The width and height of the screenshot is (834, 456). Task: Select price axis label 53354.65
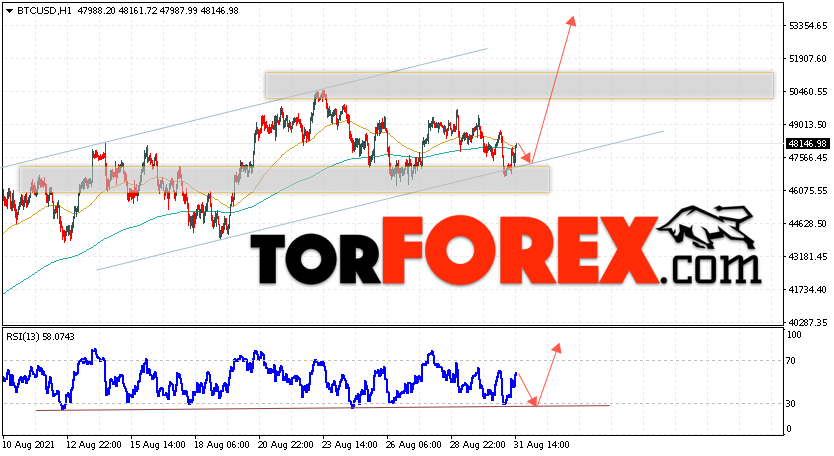(808, 26)
